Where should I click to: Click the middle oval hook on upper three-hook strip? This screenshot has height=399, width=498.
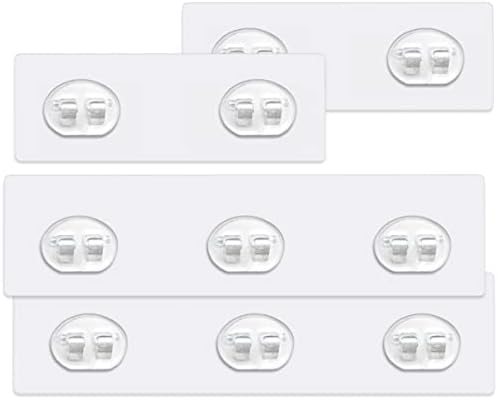coord(246,244)
